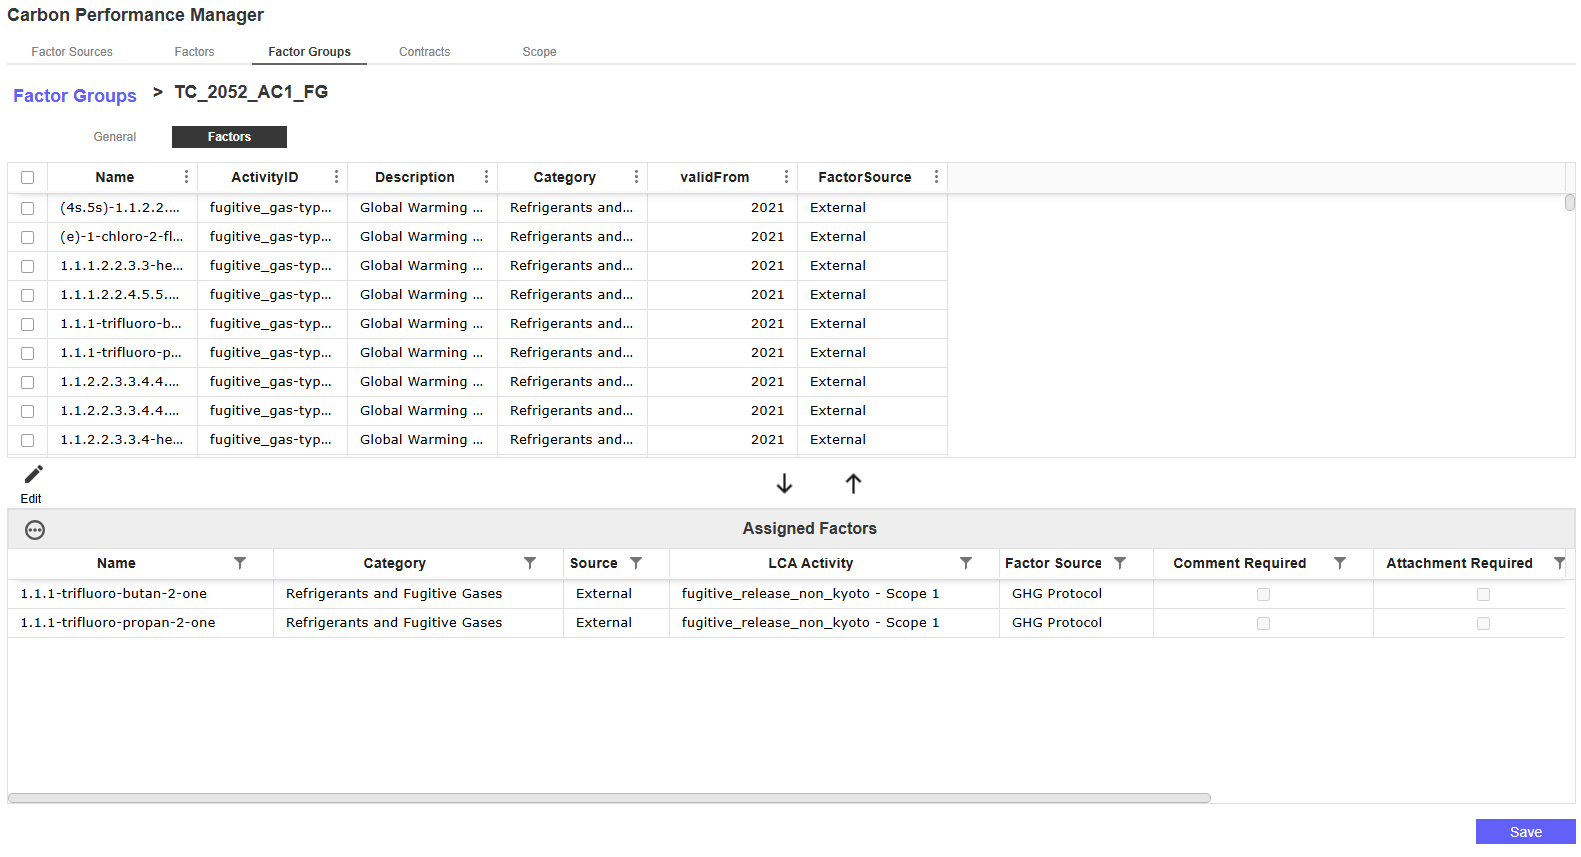Viewport: 1581px width, 857px height.
Task: Select the 1.1.1-trifluoro-butan-2-one assigned row name
Action: click(x=114, y=594)
